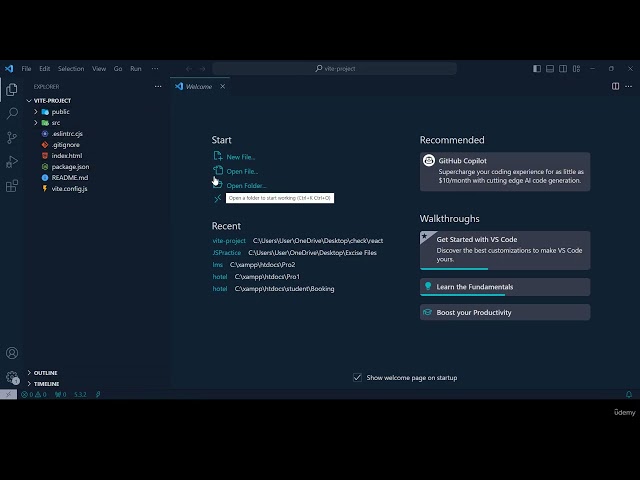
Task: Open recent lms link
Action: click(218, 264)
